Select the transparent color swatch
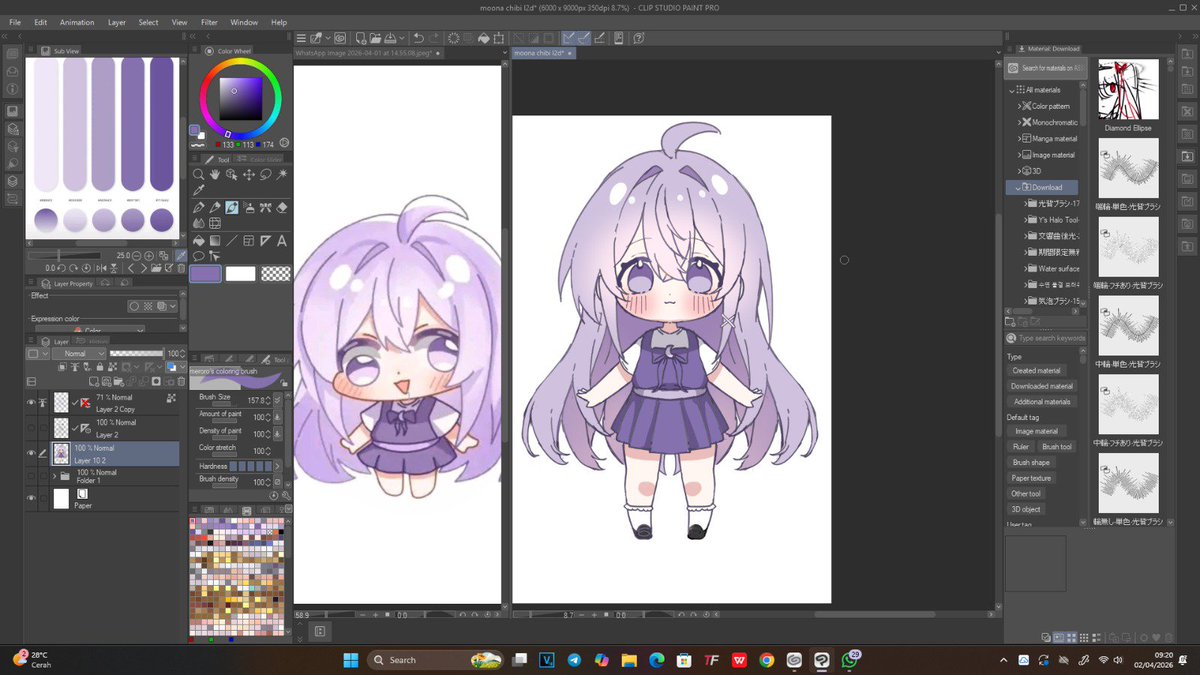Image resolution: width=1200 pixels, height=675 pixels. (275, 273)
